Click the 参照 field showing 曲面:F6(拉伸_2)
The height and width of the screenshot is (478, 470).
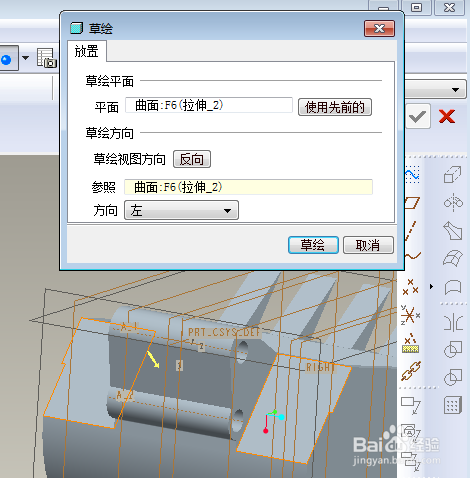coord(248,187)
